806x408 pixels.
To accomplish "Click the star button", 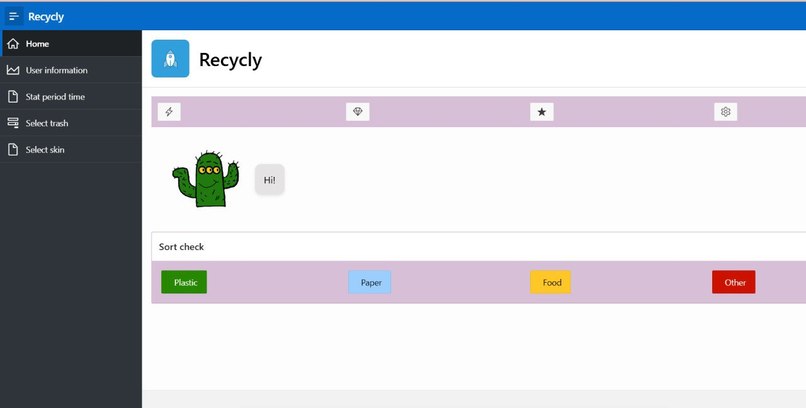I will [542, 112].
